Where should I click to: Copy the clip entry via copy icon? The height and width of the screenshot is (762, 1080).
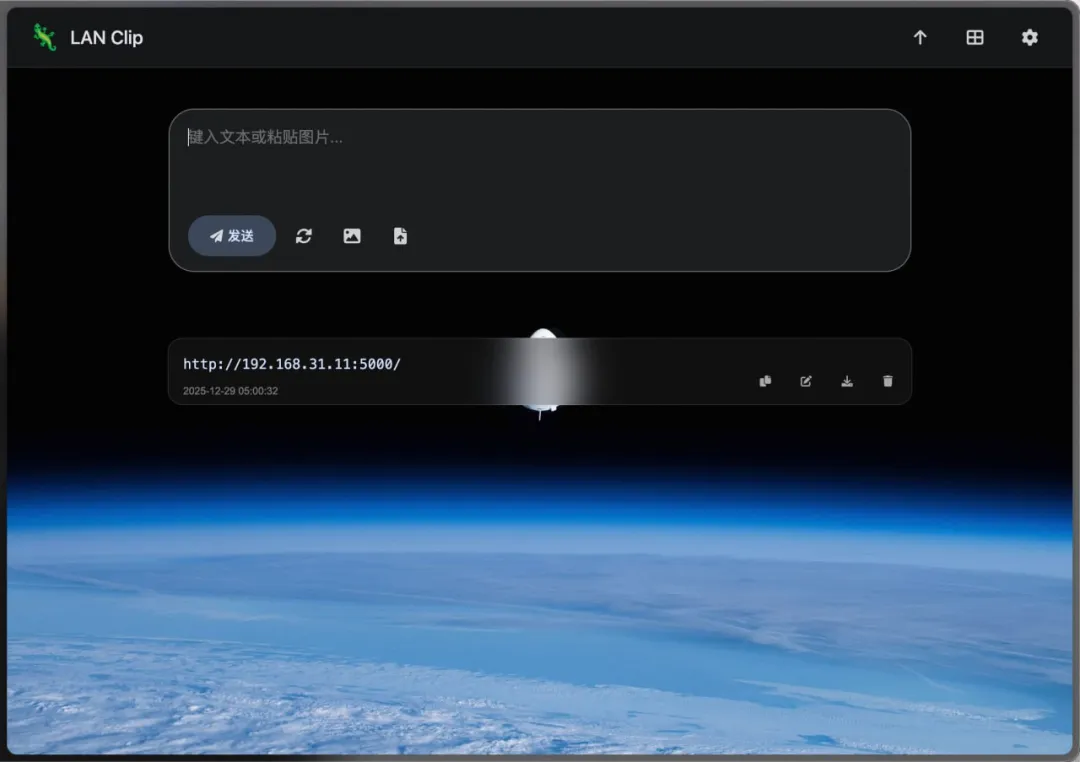[765, 381]
